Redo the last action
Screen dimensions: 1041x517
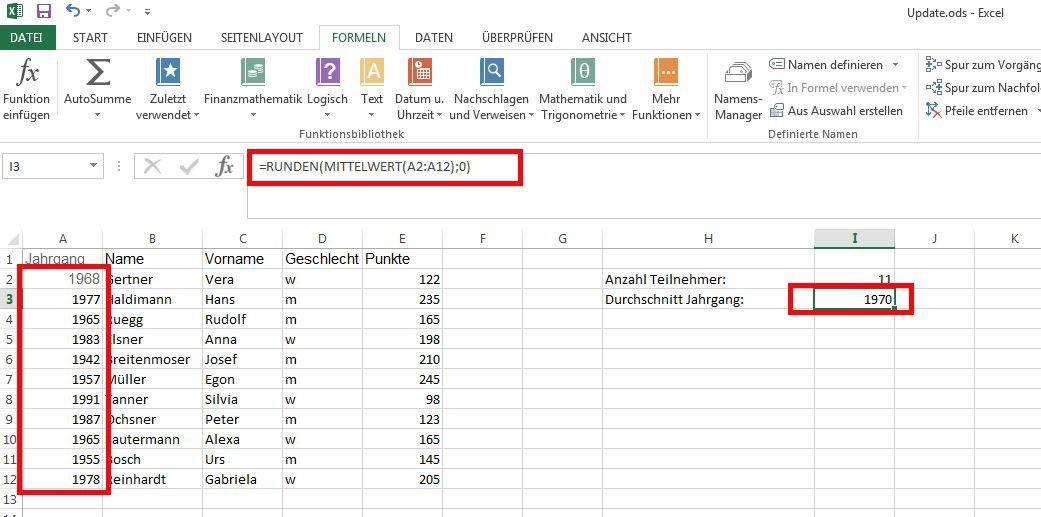click(113, 11)
